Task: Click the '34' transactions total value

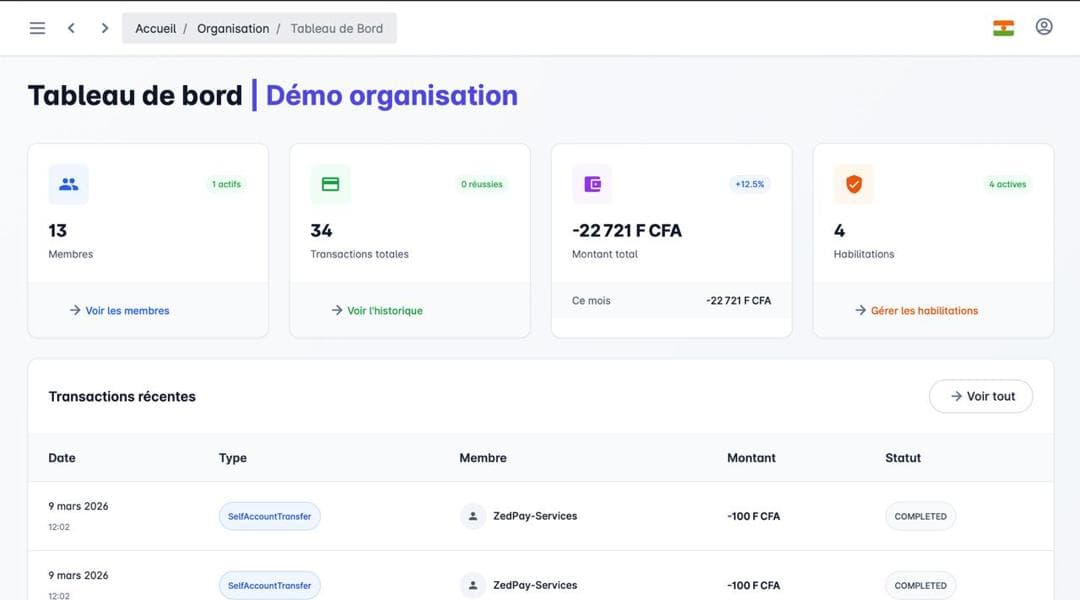Action: point(321,231)
